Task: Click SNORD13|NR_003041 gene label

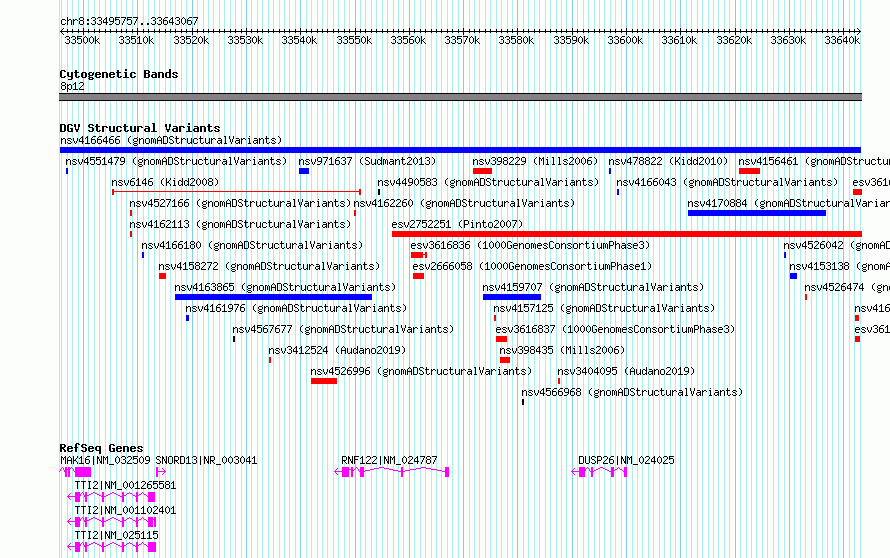Action: coord(207,460)
